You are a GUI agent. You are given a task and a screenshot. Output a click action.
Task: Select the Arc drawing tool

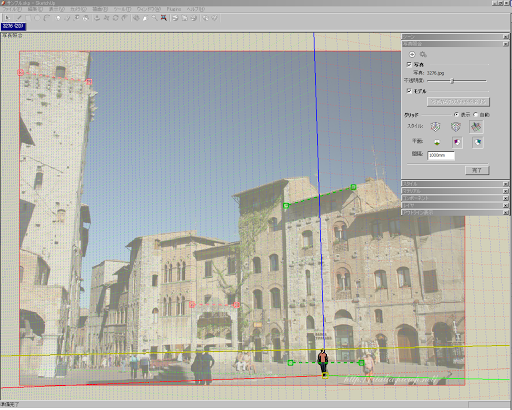(47, 18)
